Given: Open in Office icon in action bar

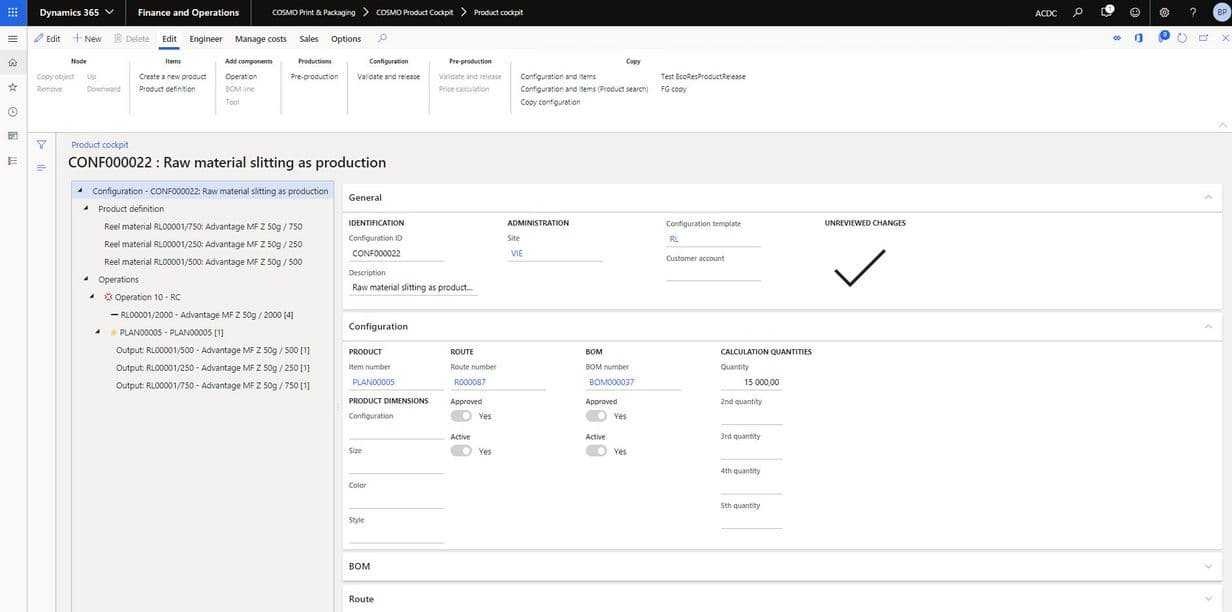Looking at the screenshot, I should tap(1138, 38).
